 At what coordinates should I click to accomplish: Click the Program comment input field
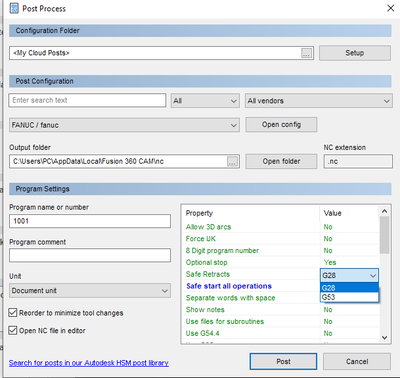coord(90,255)
